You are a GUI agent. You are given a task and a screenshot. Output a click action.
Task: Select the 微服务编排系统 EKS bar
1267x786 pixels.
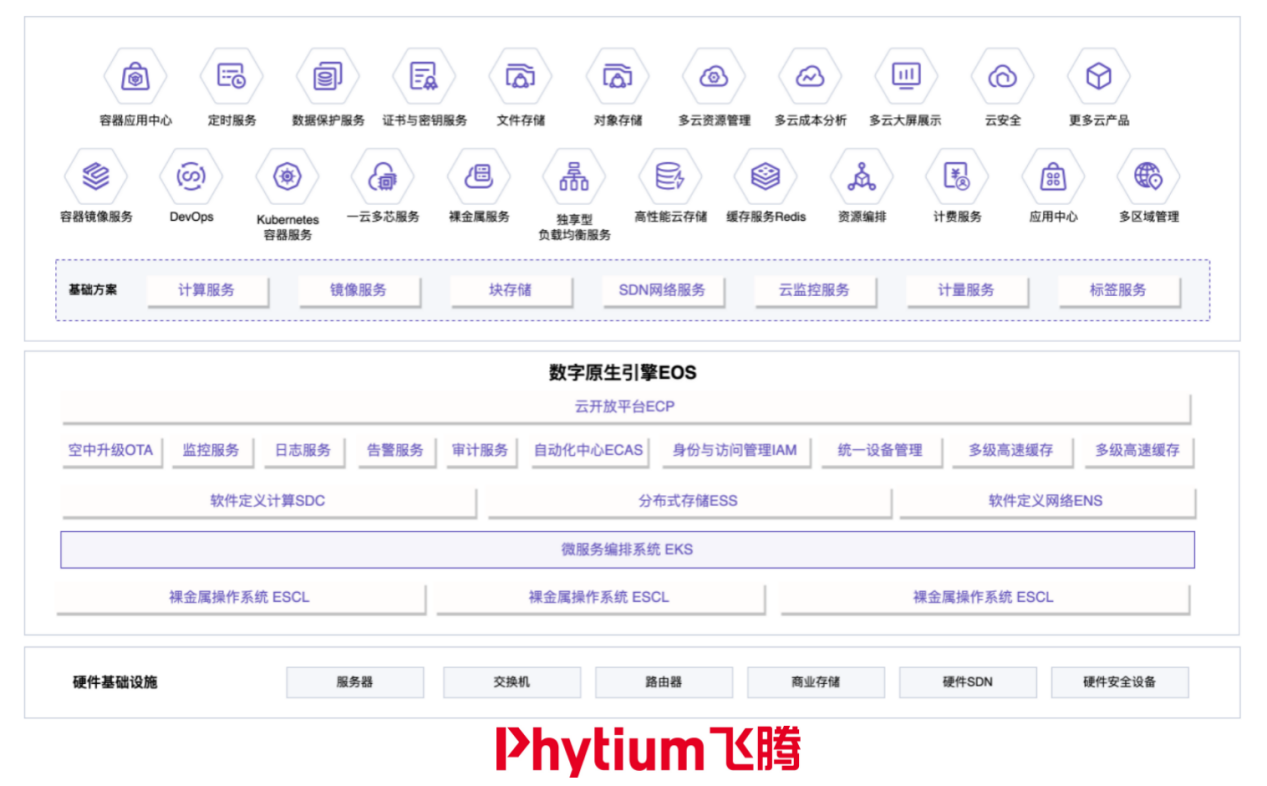627,549
